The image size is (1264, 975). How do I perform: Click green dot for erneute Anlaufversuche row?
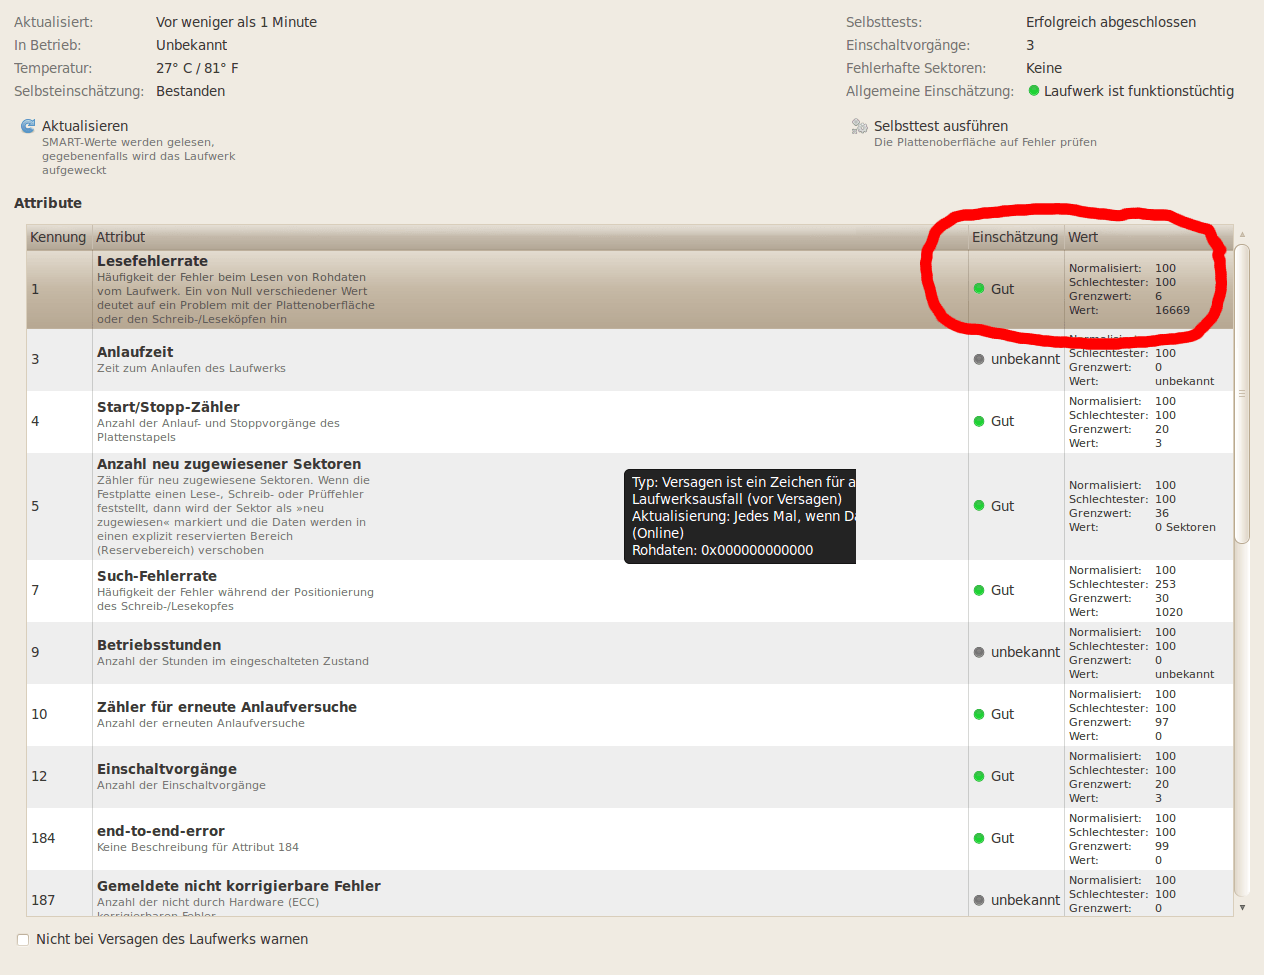click(979, 714)
